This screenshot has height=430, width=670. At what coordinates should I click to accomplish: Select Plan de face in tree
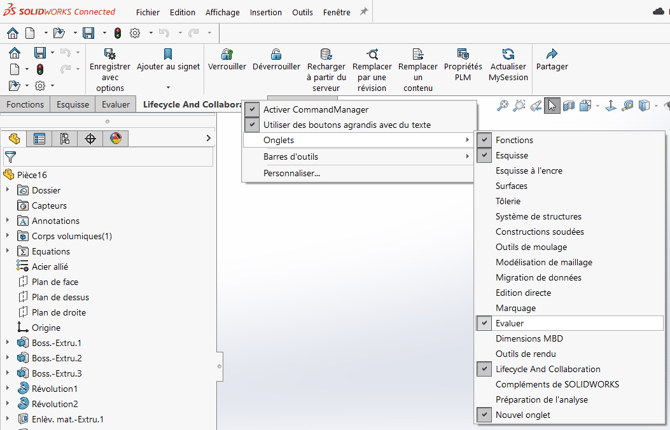(x=55, y=282)
